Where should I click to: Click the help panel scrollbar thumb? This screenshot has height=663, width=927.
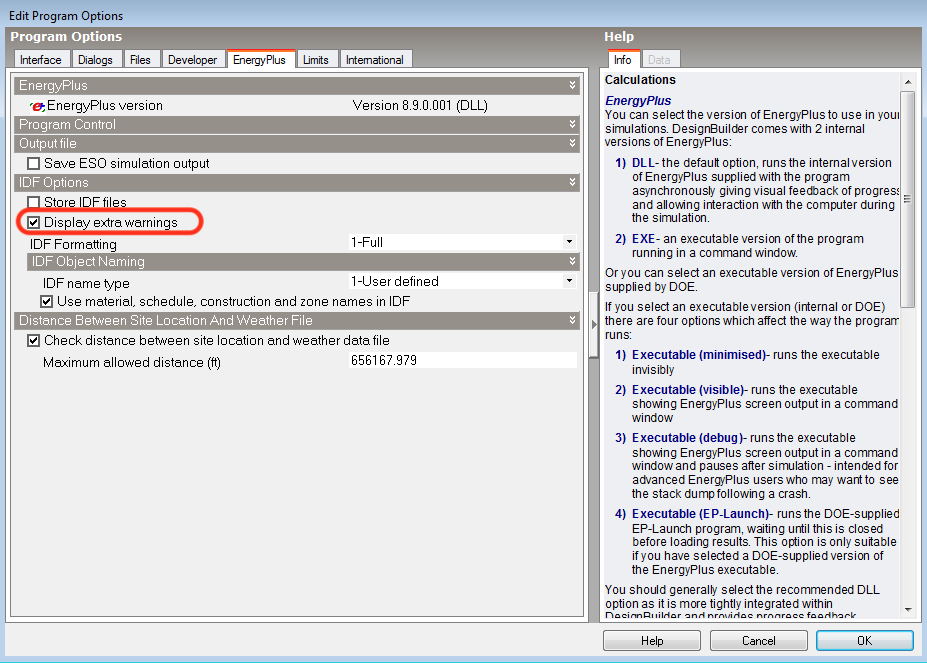coord(907,199)
